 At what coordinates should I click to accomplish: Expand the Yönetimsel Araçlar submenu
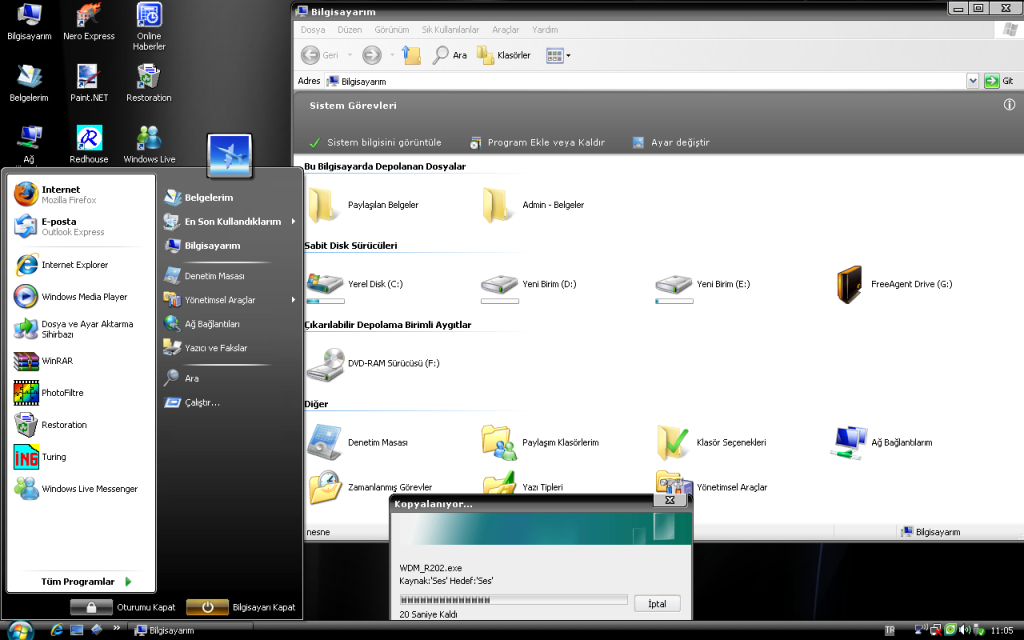pyautogui.click(x=220, y=298)
